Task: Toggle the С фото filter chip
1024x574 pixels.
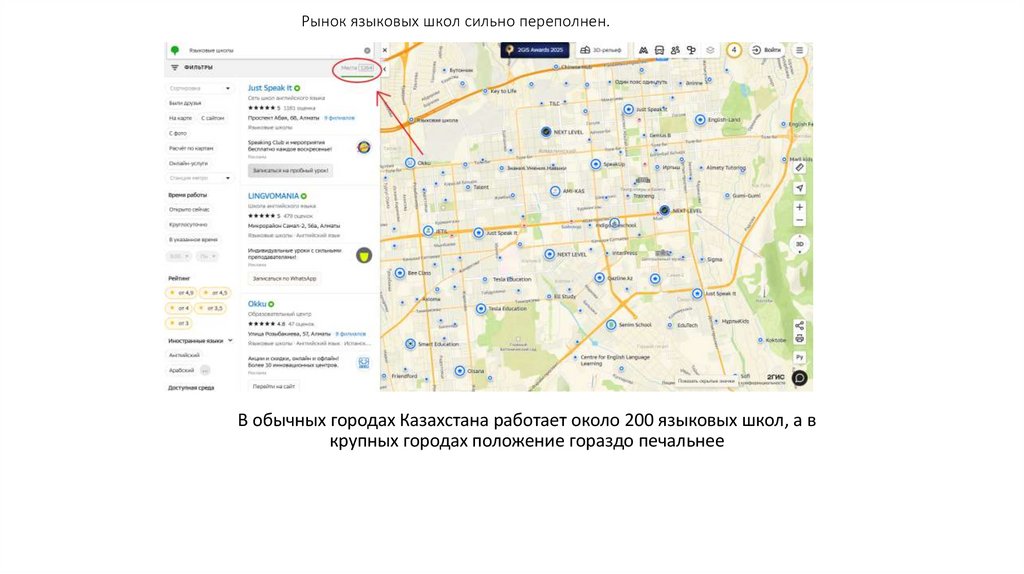Action: coord(178,133)
